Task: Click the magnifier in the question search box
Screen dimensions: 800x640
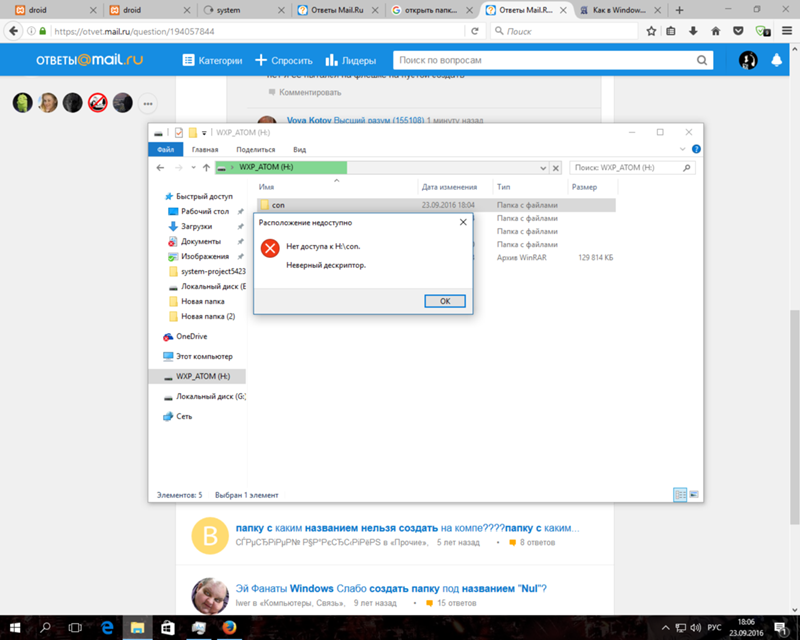Action: (x=702, y=60)
